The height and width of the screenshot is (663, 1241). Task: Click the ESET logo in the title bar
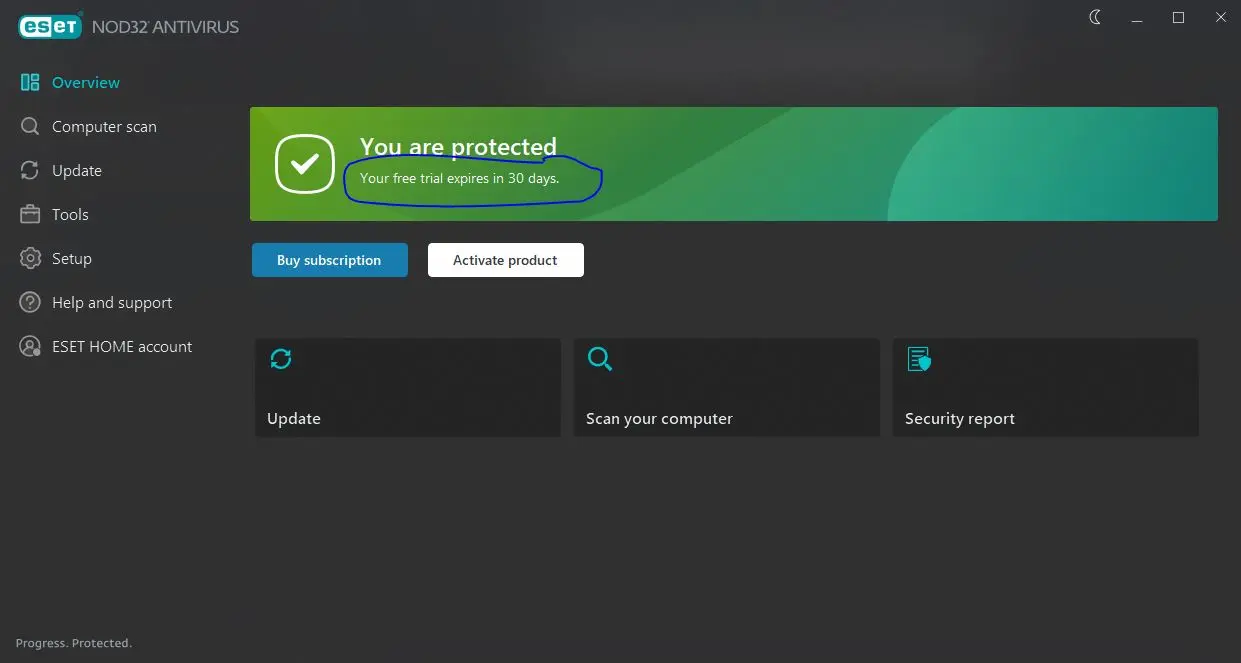(x=50, y=27)
